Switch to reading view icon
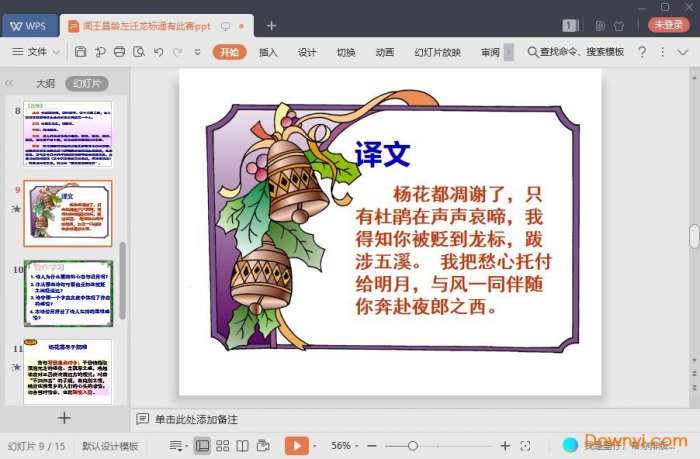 pyautogui.click(x=242, y=446)
